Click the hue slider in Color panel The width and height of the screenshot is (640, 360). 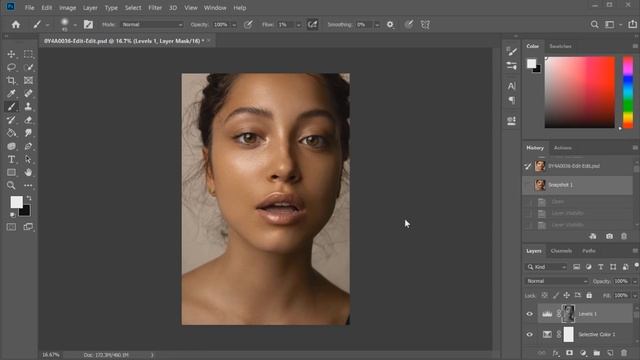(x=628, y=92)
